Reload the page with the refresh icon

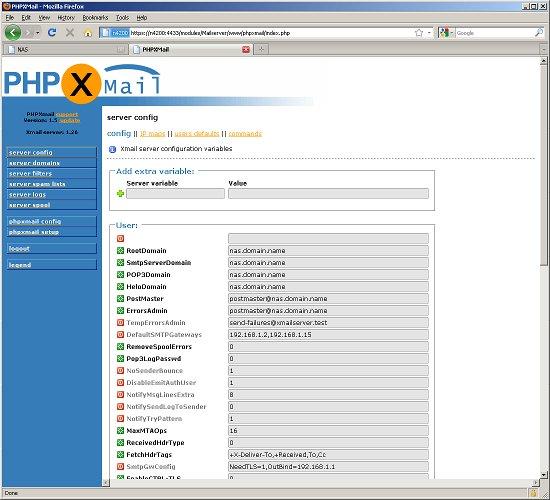[52, 33]
